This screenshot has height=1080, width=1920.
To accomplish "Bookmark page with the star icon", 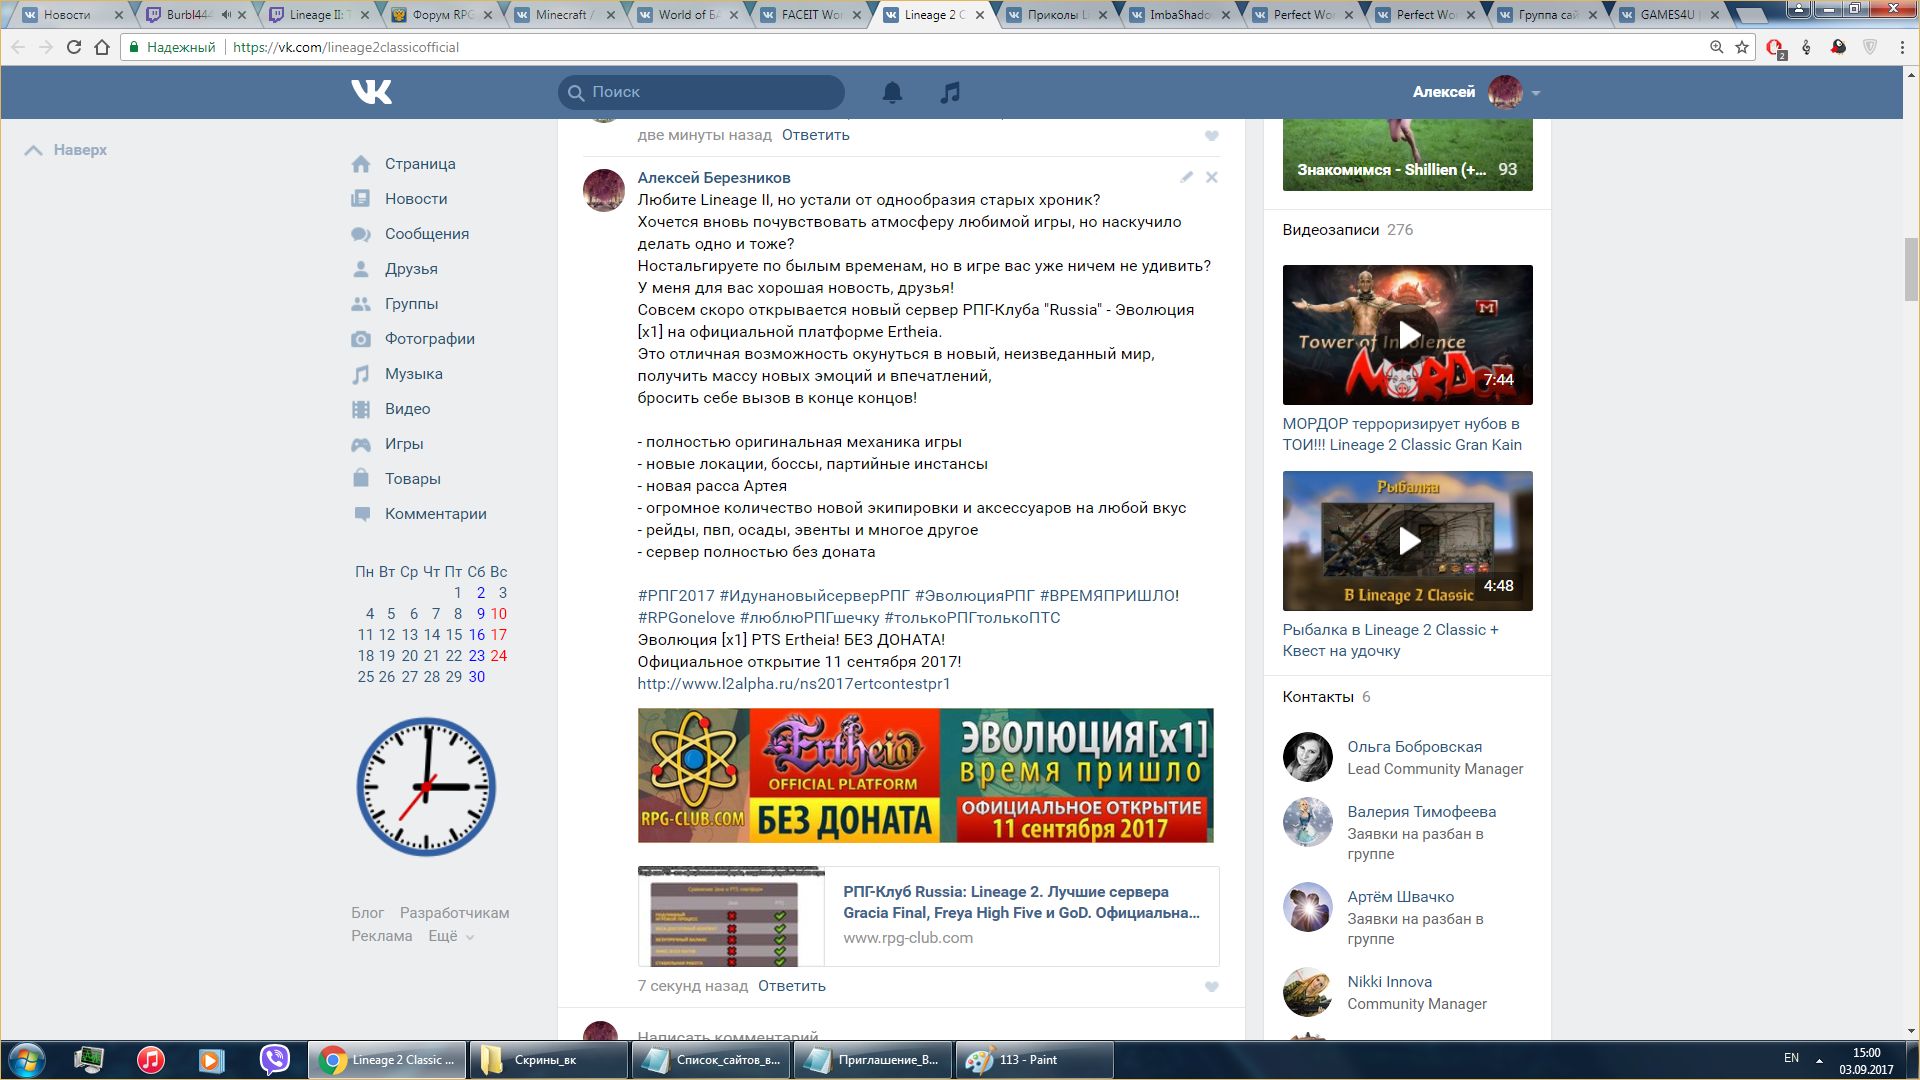I will (1742, 47).
